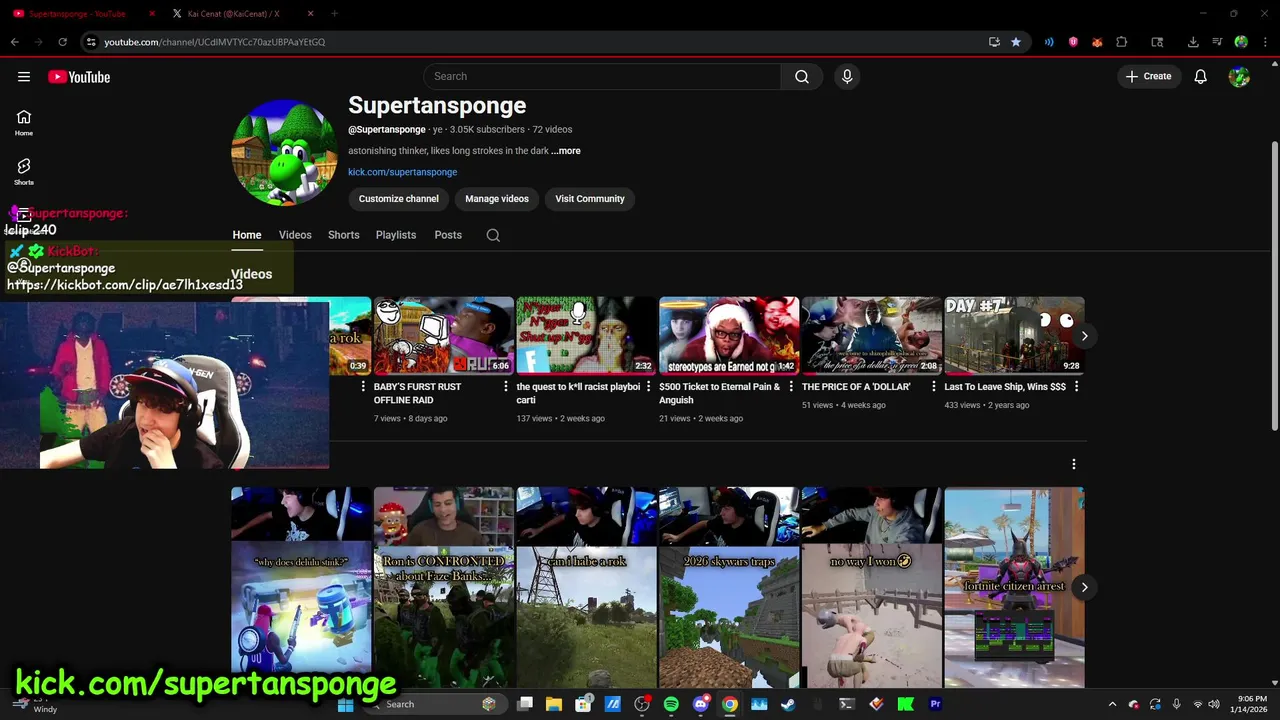This screenshot has height=720, width=1280.
Task: Click the YouTube search input field
Action: [x=602, y=77]
